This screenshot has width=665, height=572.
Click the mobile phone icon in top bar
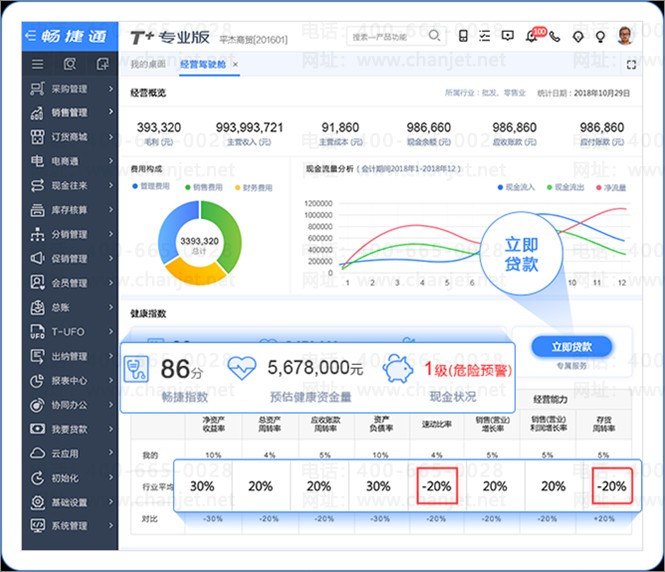pyautogui.click(x=463, y=36)
